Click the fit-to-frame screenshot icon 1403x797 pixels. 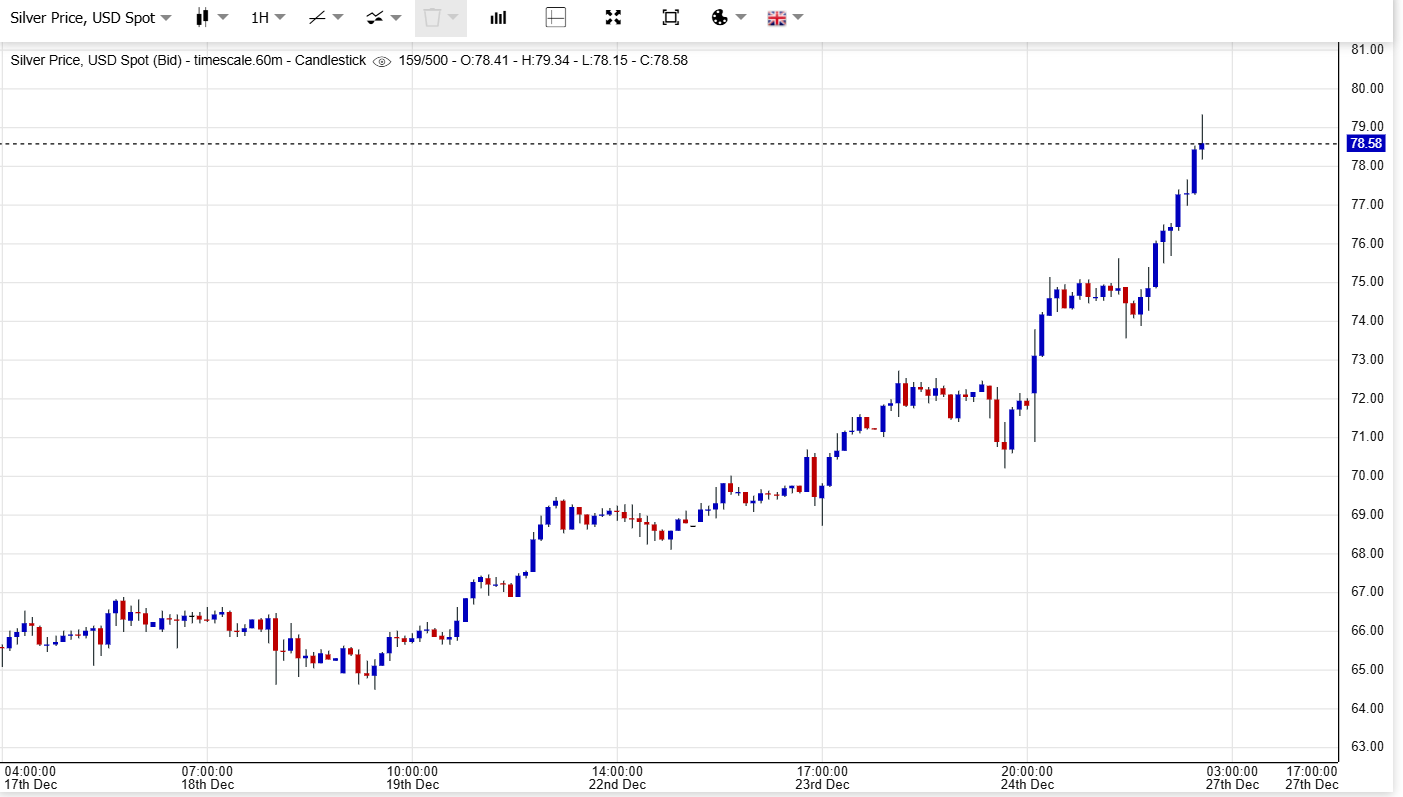(x=670, y=18)
